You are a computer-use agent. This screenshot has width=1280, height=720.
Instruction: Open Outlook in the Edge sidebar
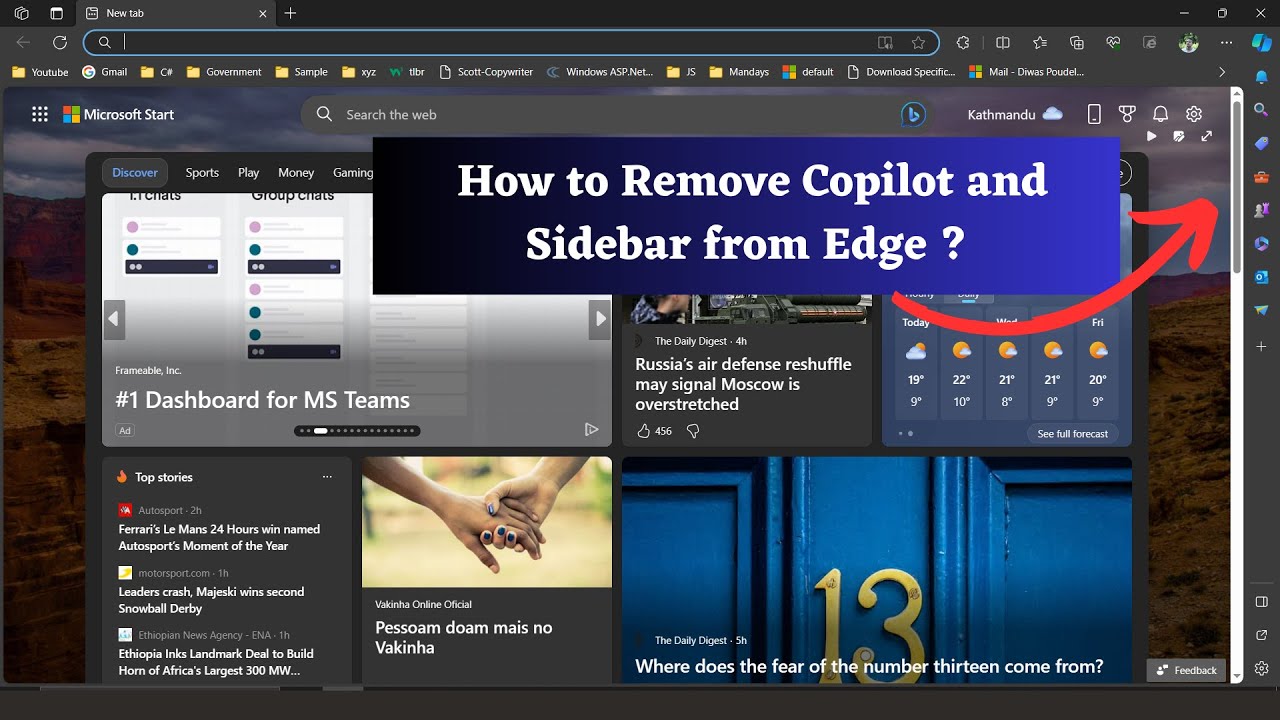[1261, 277]
